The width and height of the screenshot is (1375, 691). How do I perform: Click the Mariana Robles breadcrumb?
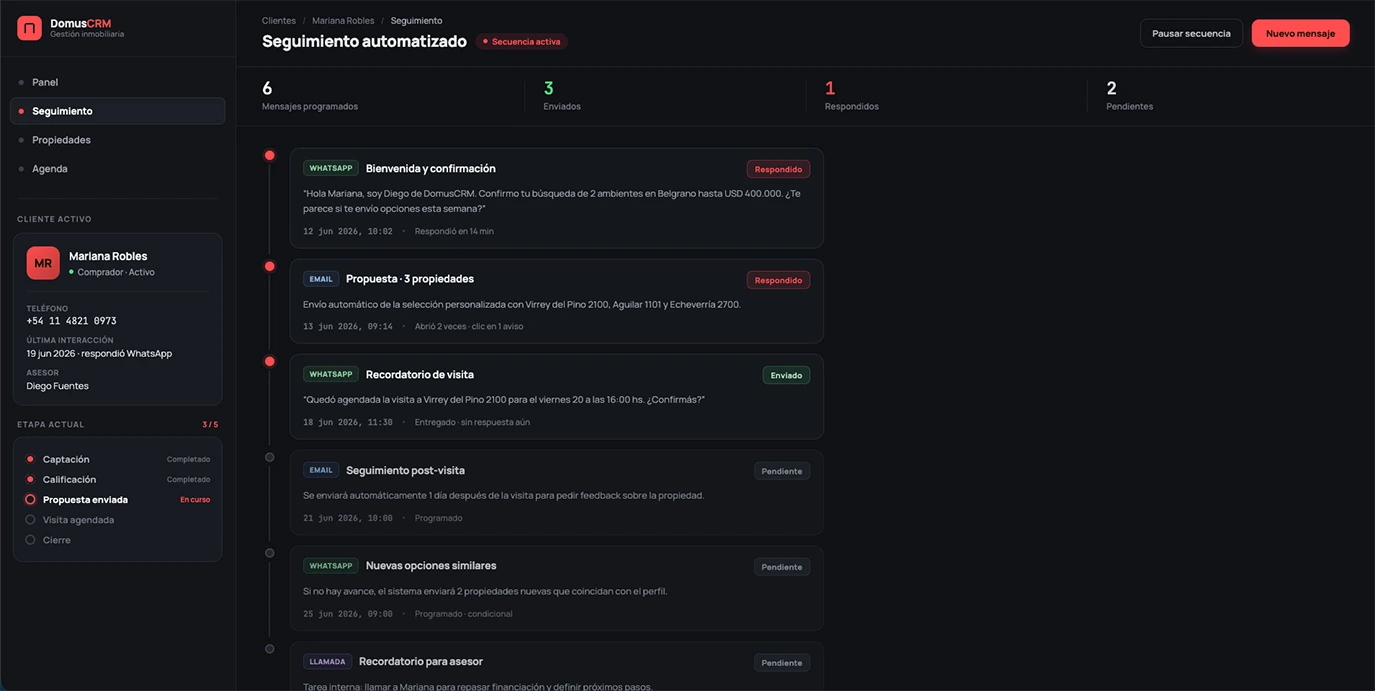click(343, 20)
